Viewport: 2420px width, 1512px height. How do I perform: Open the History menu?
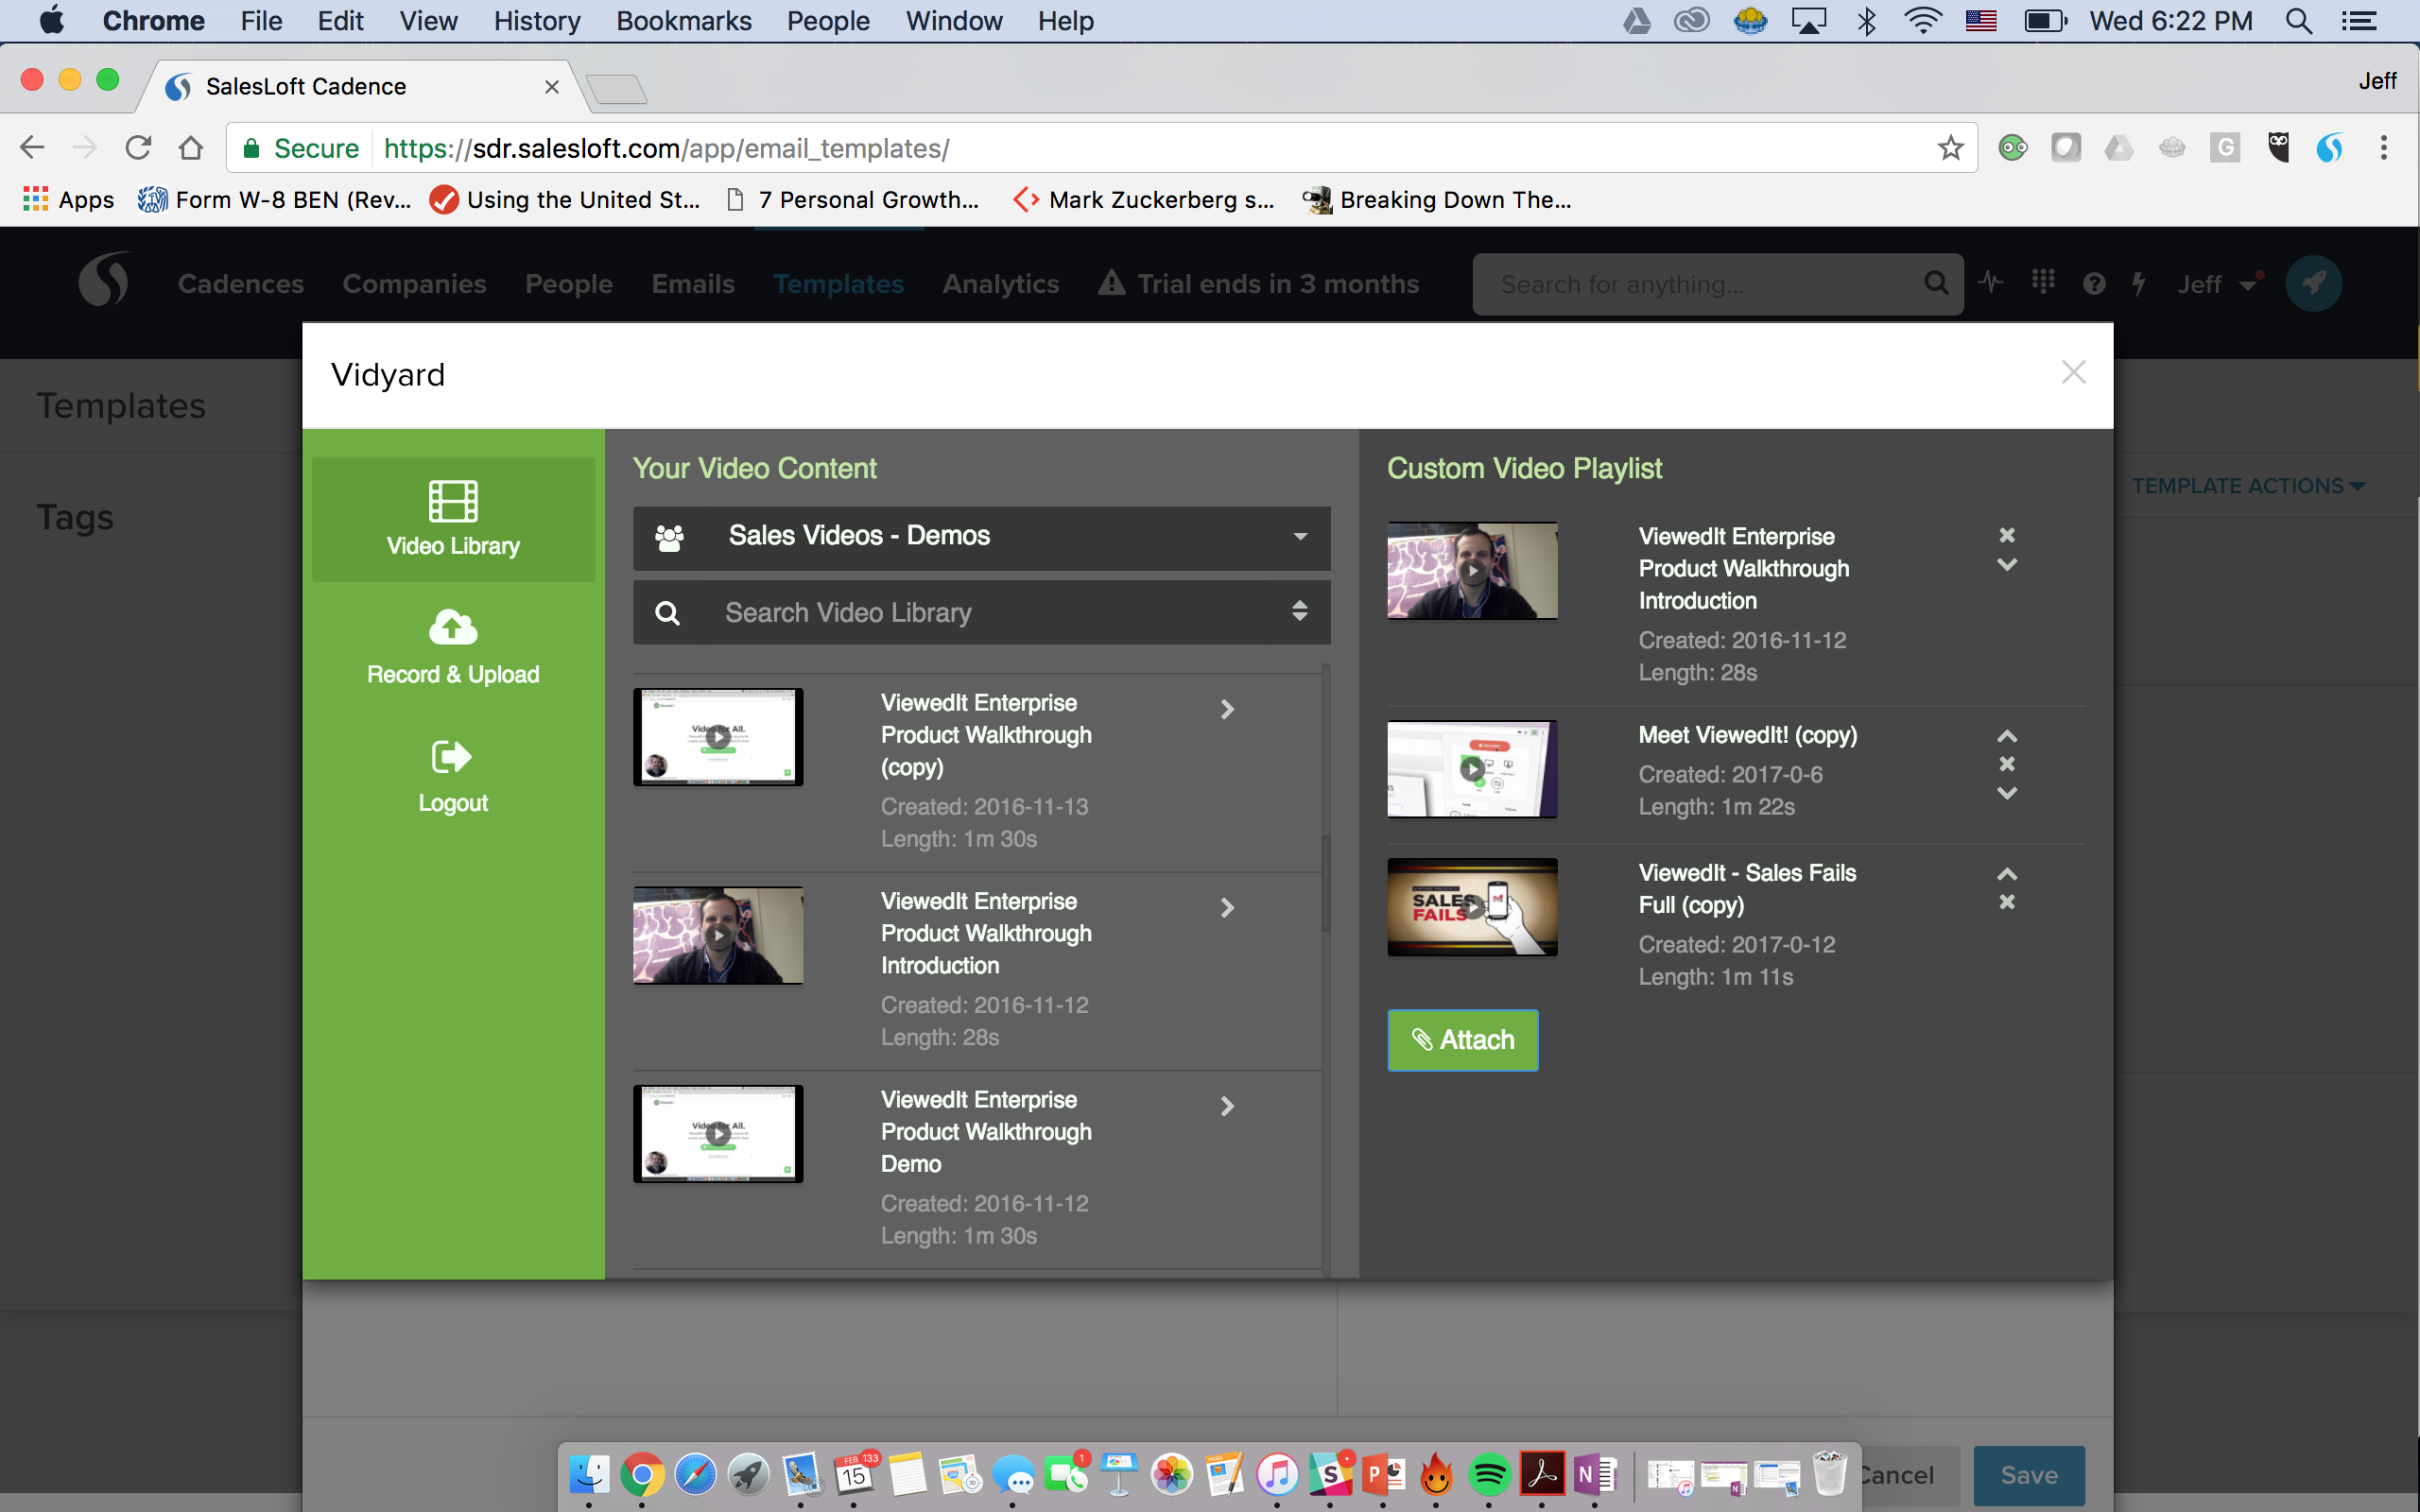[536, 21]
